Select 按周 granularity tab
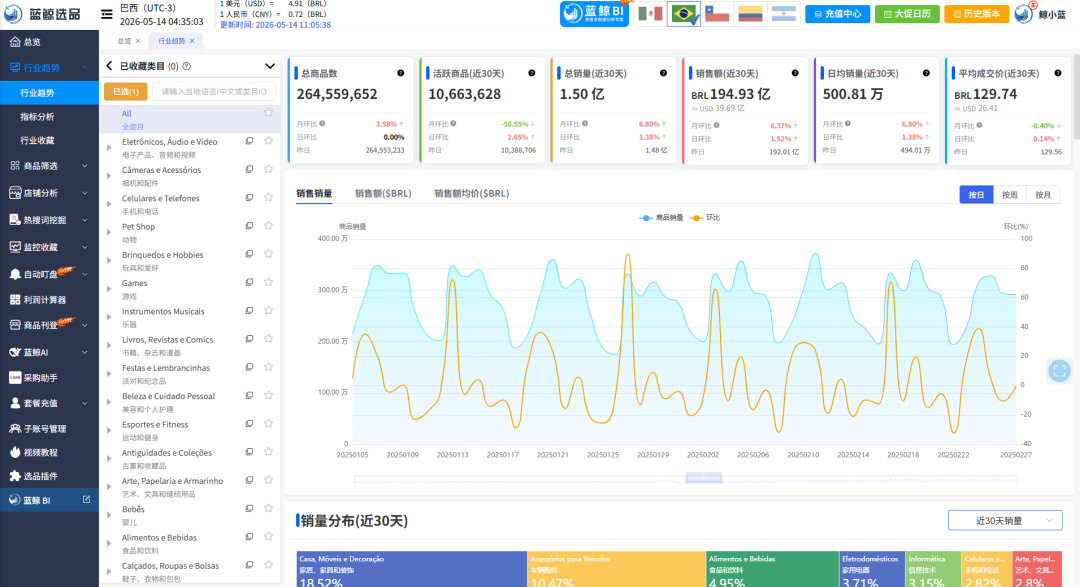 tap(1010, 195)
